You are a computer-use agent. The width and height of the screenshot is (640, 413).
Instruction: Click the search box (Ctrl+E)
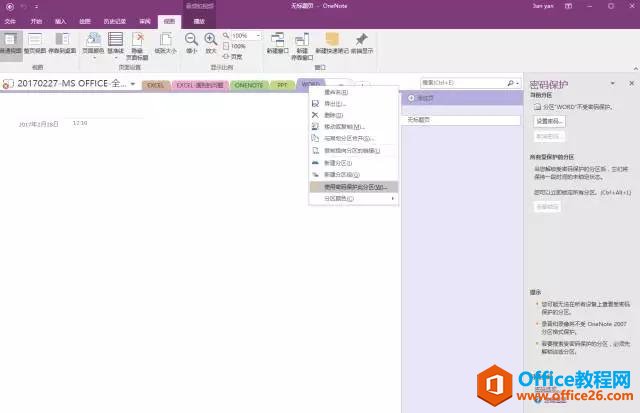pyautogui.click(x=463, y=83)
